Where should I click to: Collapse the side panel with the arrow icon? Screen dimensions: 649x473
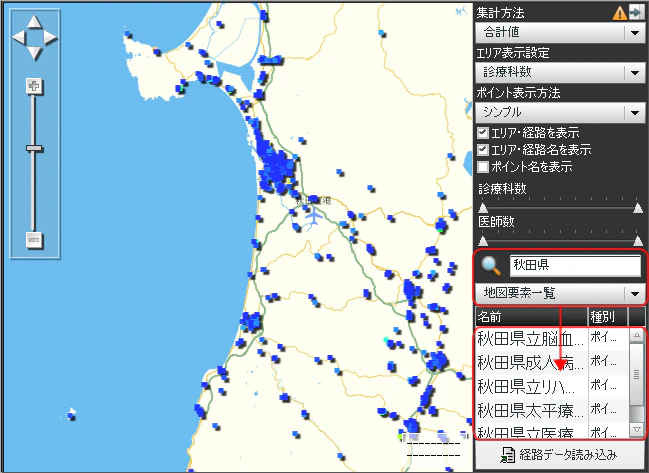coord(636,12)
